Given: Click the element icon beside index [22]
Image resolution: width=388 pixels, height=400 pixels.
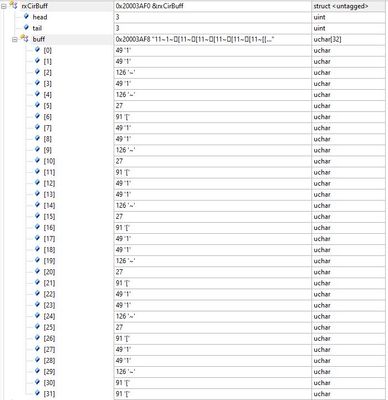Looking at the screenshot, I should (37, 293).
